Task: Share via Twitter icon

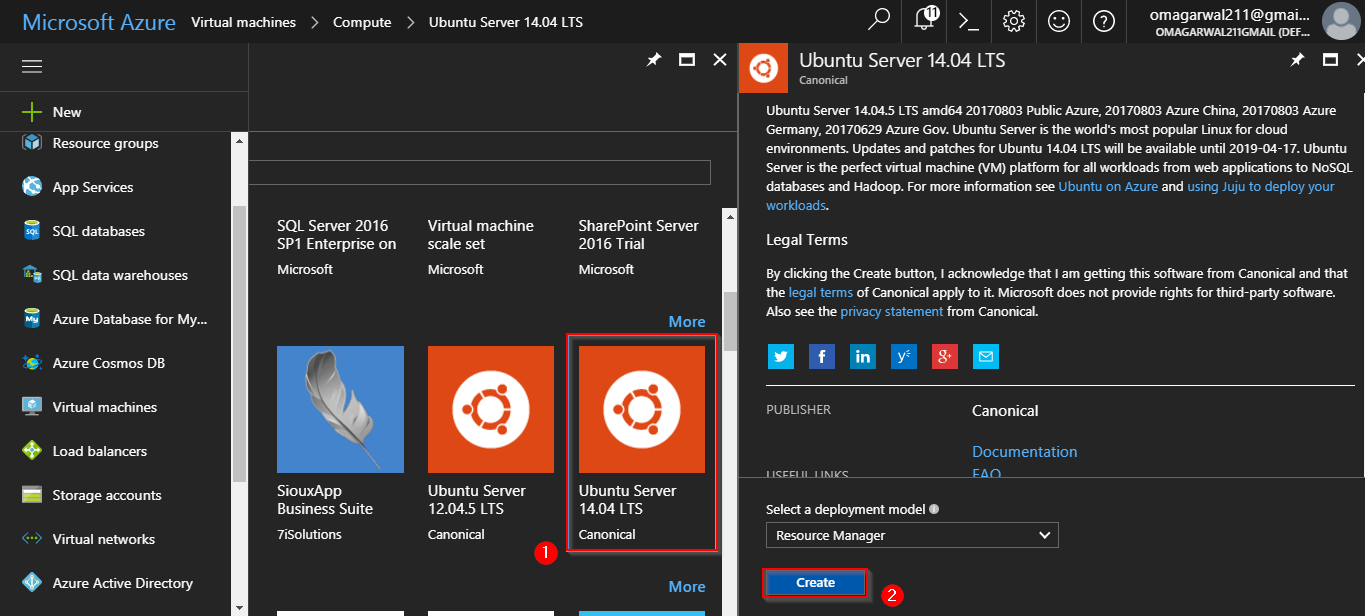Action: click(x=780, y=356)
